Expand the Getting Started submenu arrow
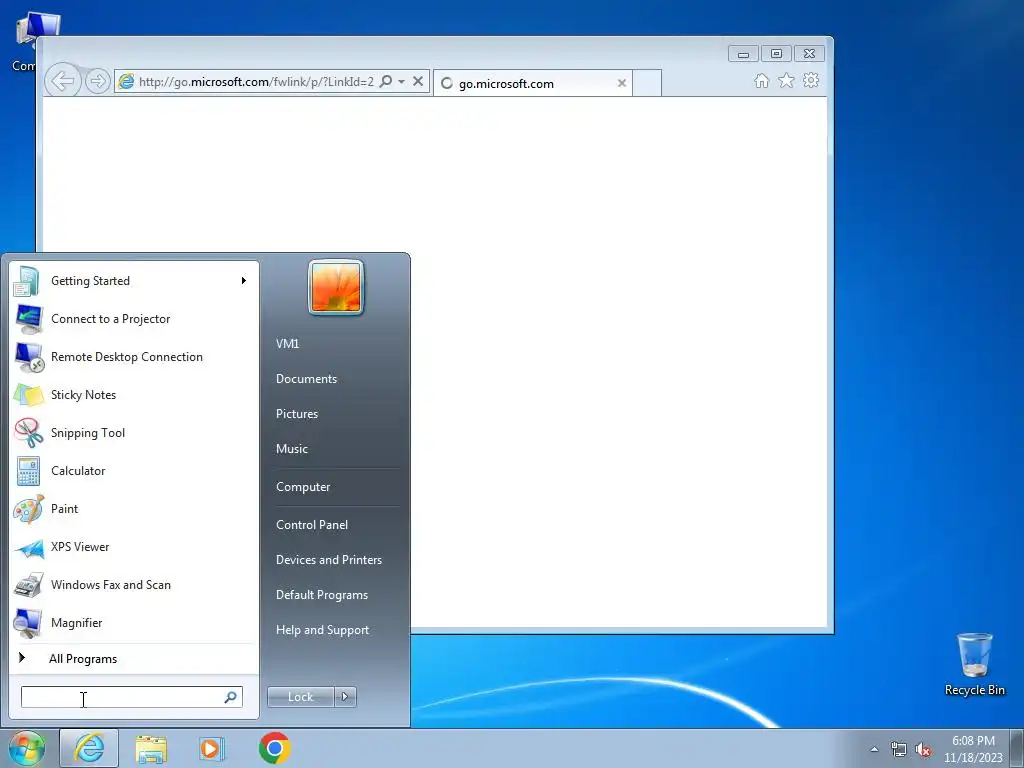This screenshot has width=1024, height=768. pos(244,281)
